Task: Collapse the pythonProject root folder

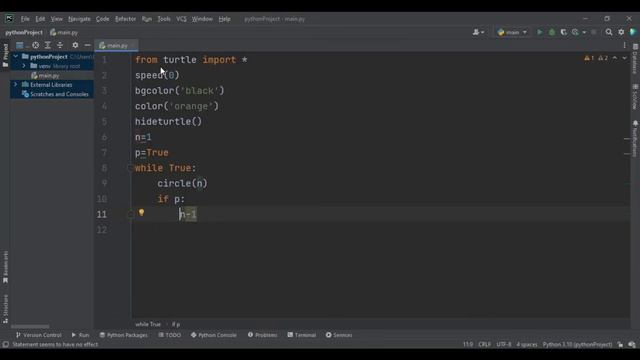Action: tap(16, 56)
